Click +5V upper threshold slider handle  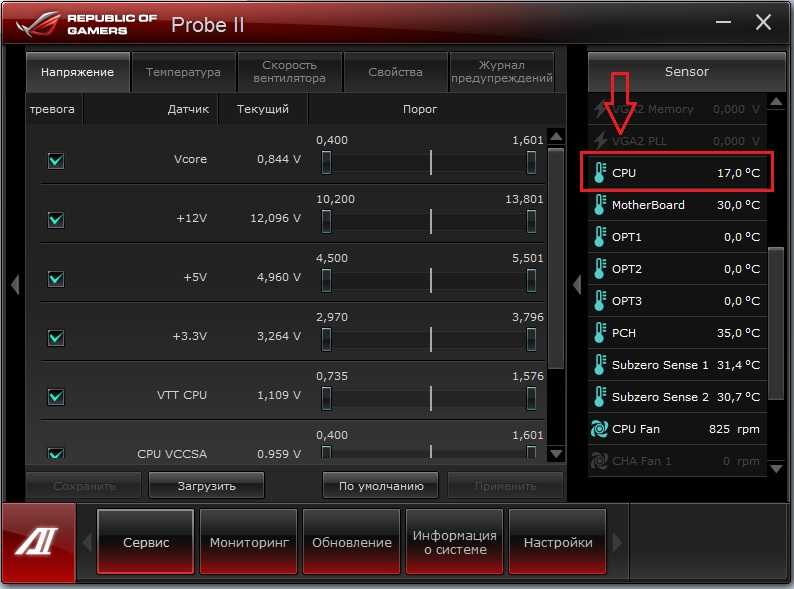click(531, 280)
